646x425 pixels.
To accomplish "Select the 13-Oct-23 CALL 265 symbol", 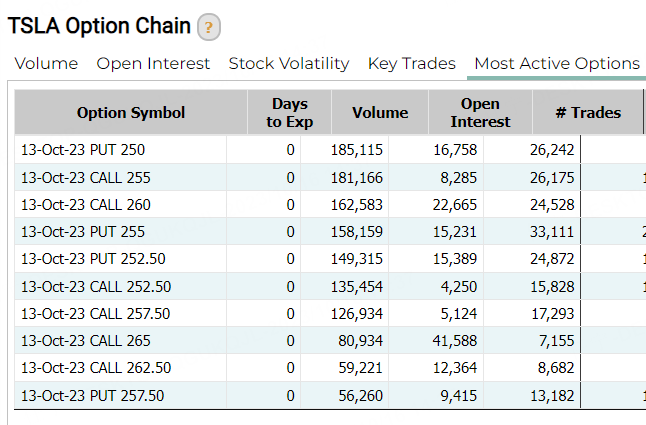I will (x=86, y=341).
